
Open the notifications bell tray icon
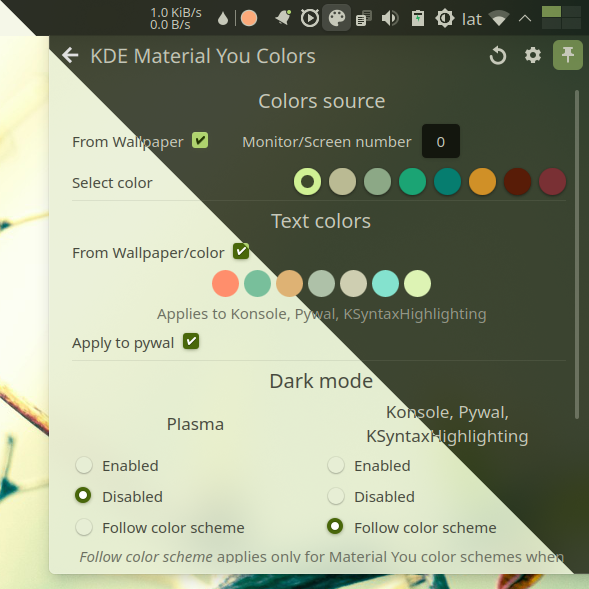point(283,18)
